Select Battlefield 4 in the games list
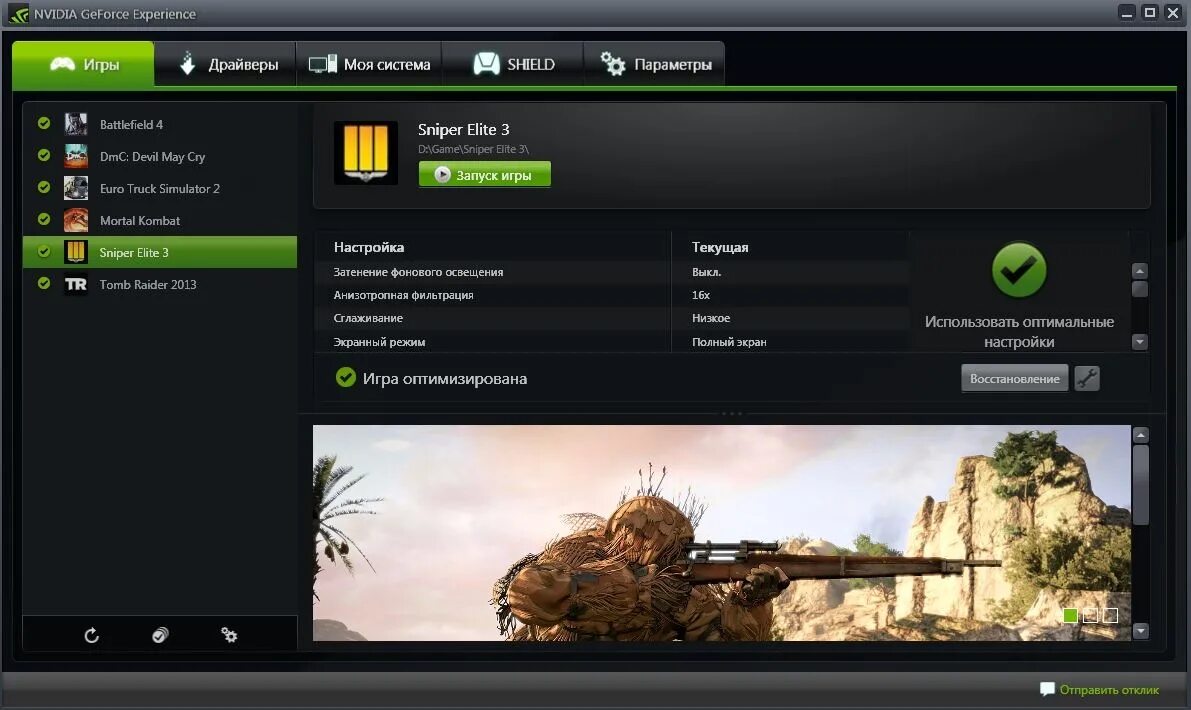 160,125
